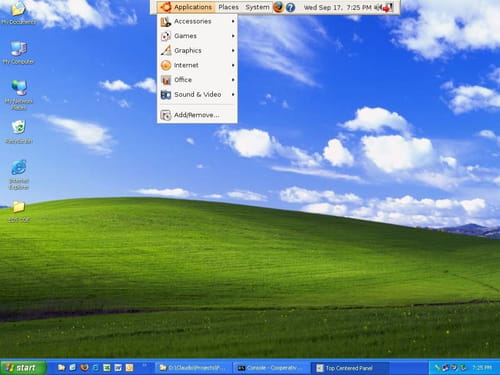Click the arrow next to Accessories
Screen dimensions: 500x375
(x=233, y=21)
